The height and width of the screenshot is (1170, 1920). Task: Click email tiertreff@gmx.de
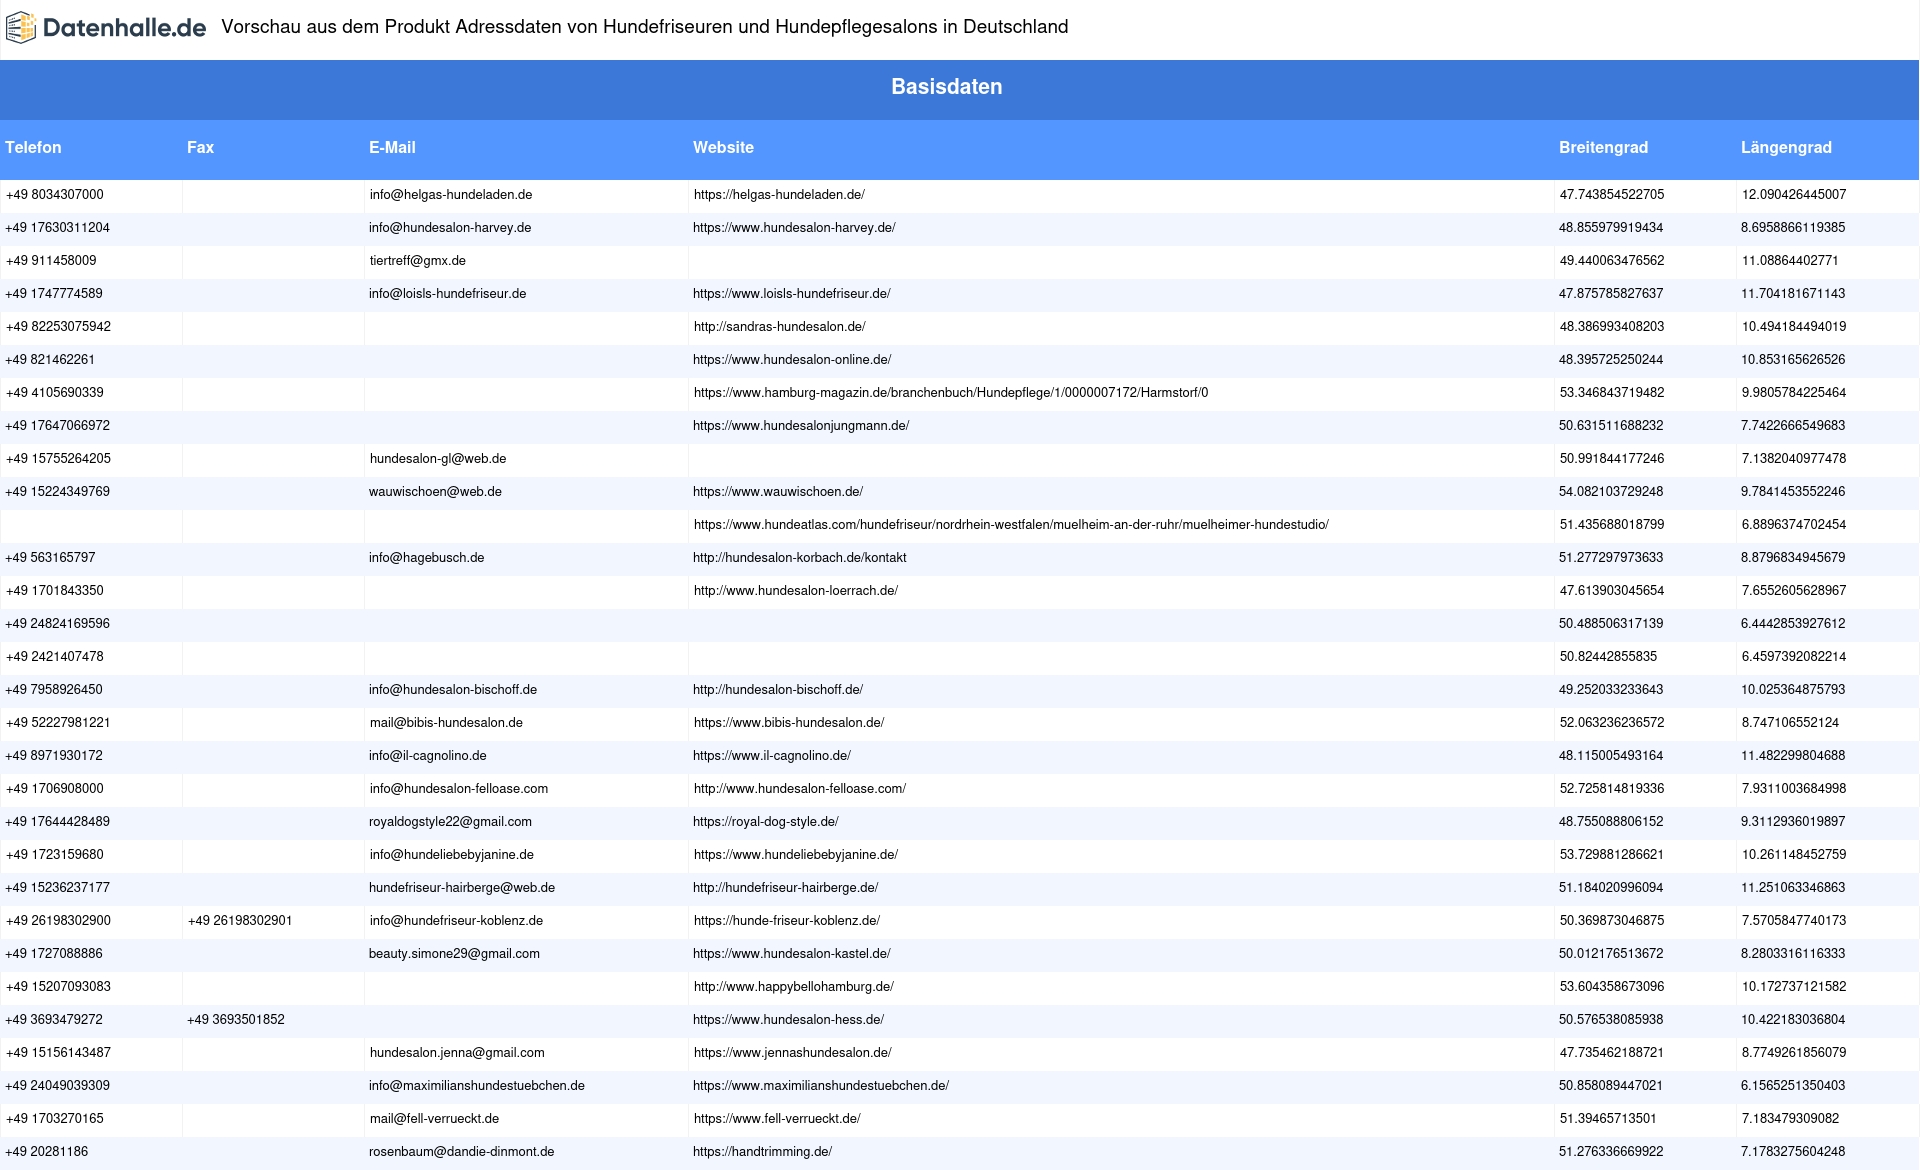418,261
